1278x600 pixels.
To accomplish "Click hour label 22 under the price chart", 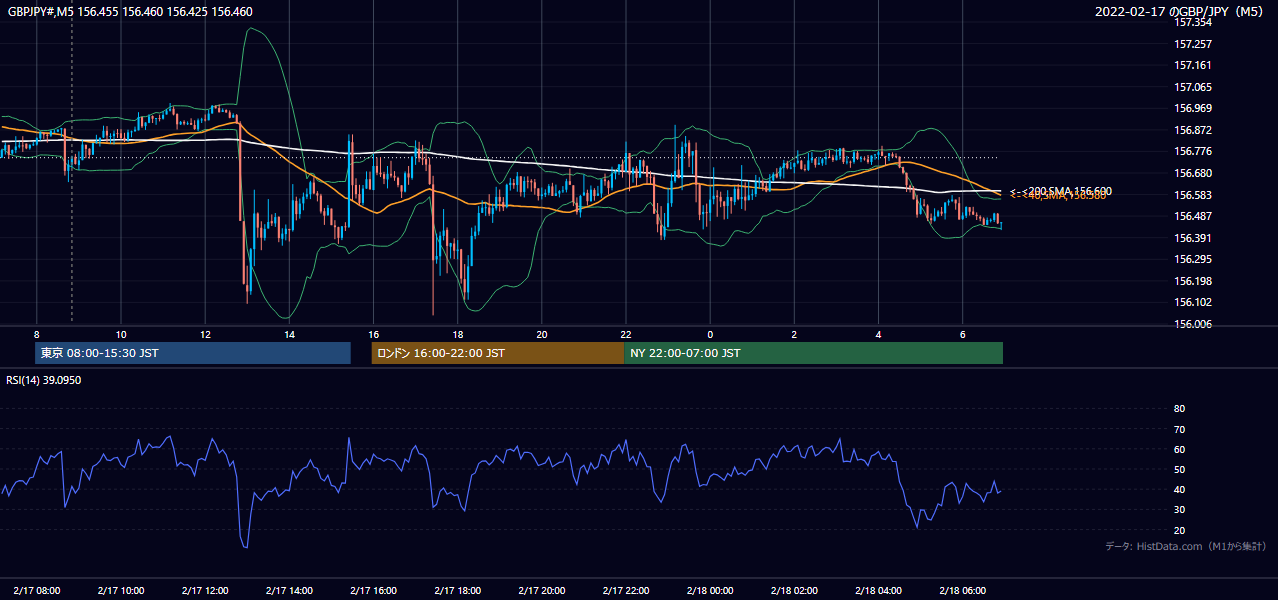I will coord(625,334).
